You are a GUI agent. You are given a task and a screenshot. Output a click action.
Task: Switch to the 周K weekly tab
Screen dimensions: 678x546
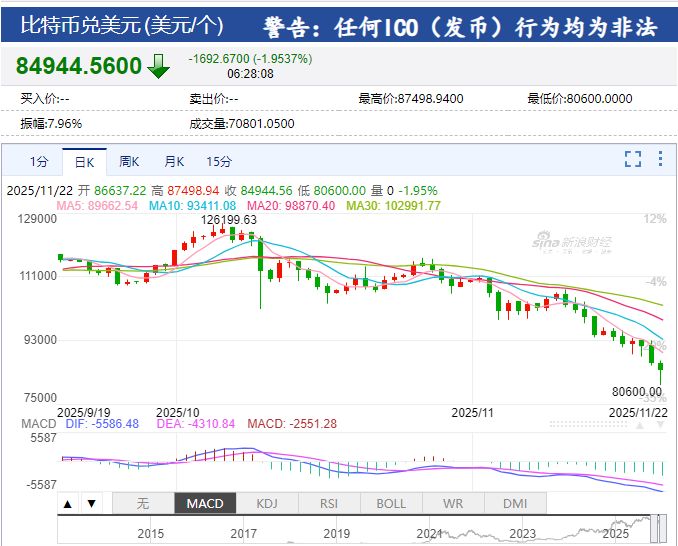(x=129, y=161)
